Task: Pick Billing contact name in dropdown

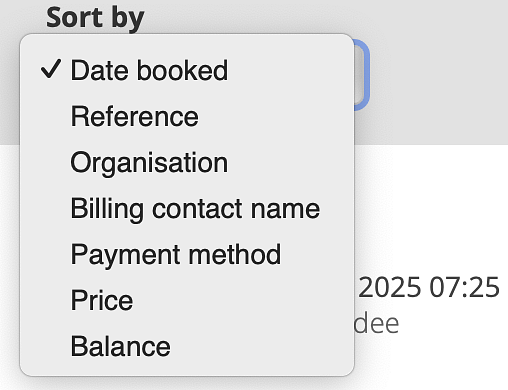Action: (x=187, y=208)
